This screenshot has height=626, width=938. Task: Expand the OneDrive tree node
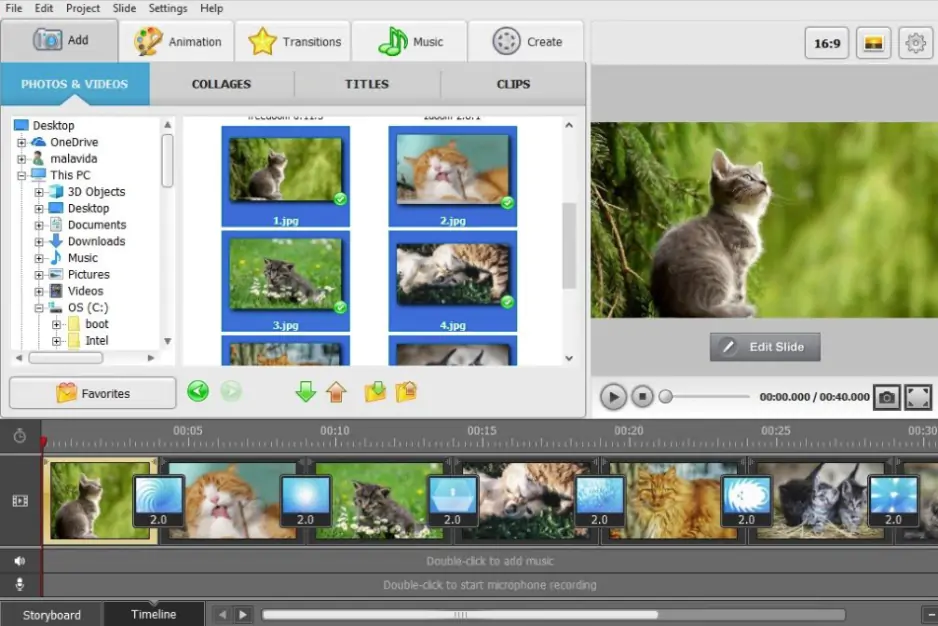[22, 142]
